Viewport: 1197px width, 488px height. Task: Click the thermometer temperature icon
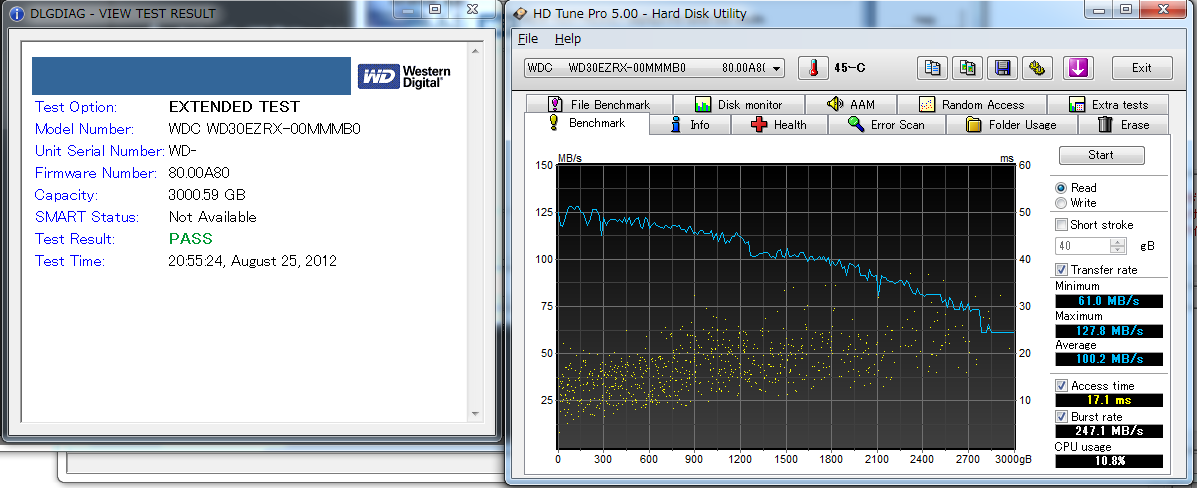[814, 68]
